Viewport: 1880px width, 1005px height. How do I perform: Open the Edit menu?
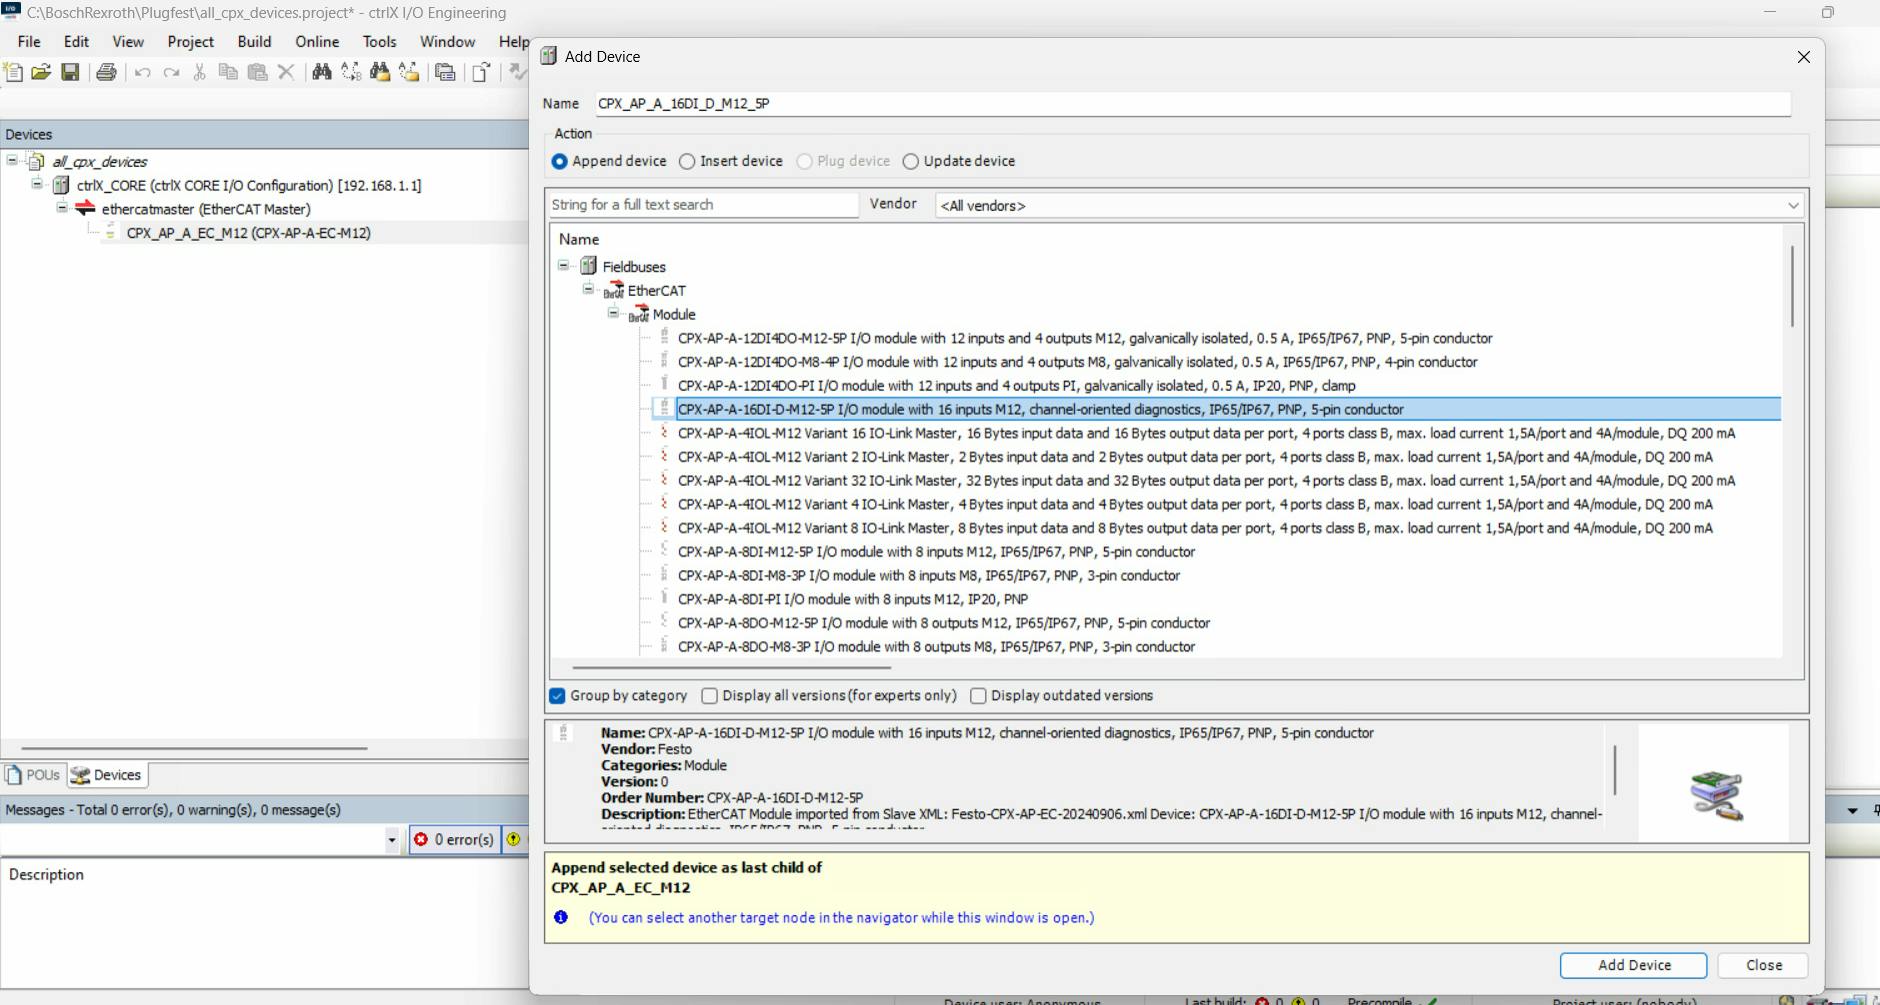point(76,41)
